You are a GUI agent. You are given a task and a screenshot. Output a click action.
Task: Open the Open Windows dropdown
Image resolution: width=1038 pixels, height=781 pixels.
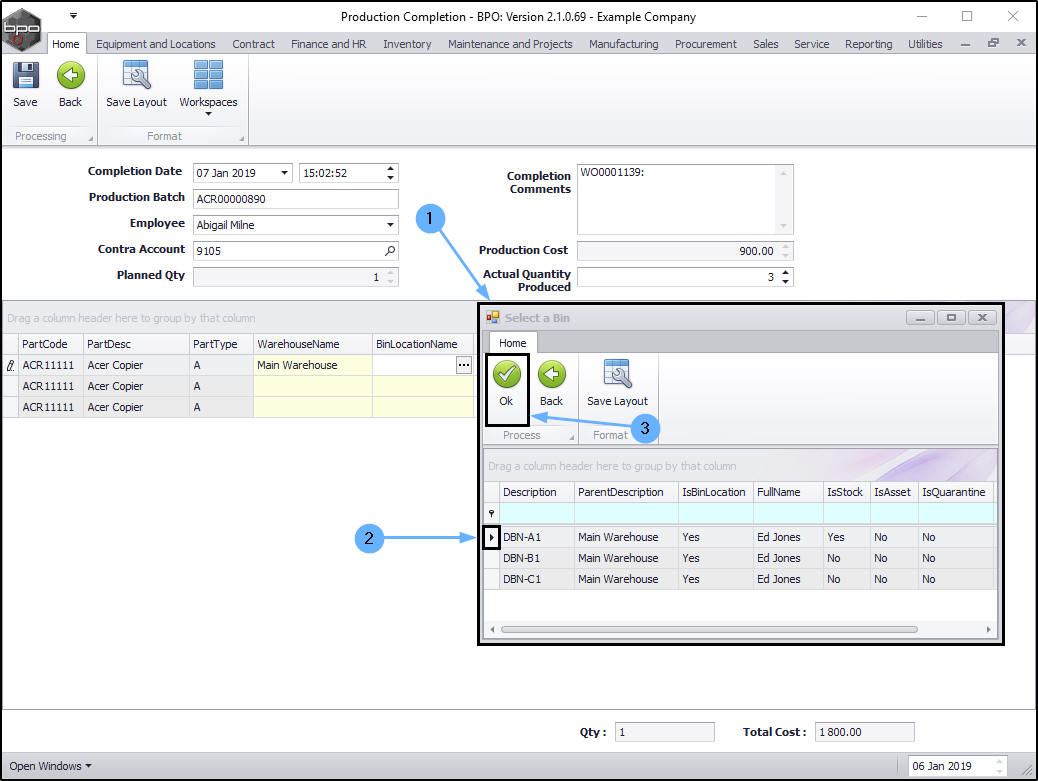(50, 766)
